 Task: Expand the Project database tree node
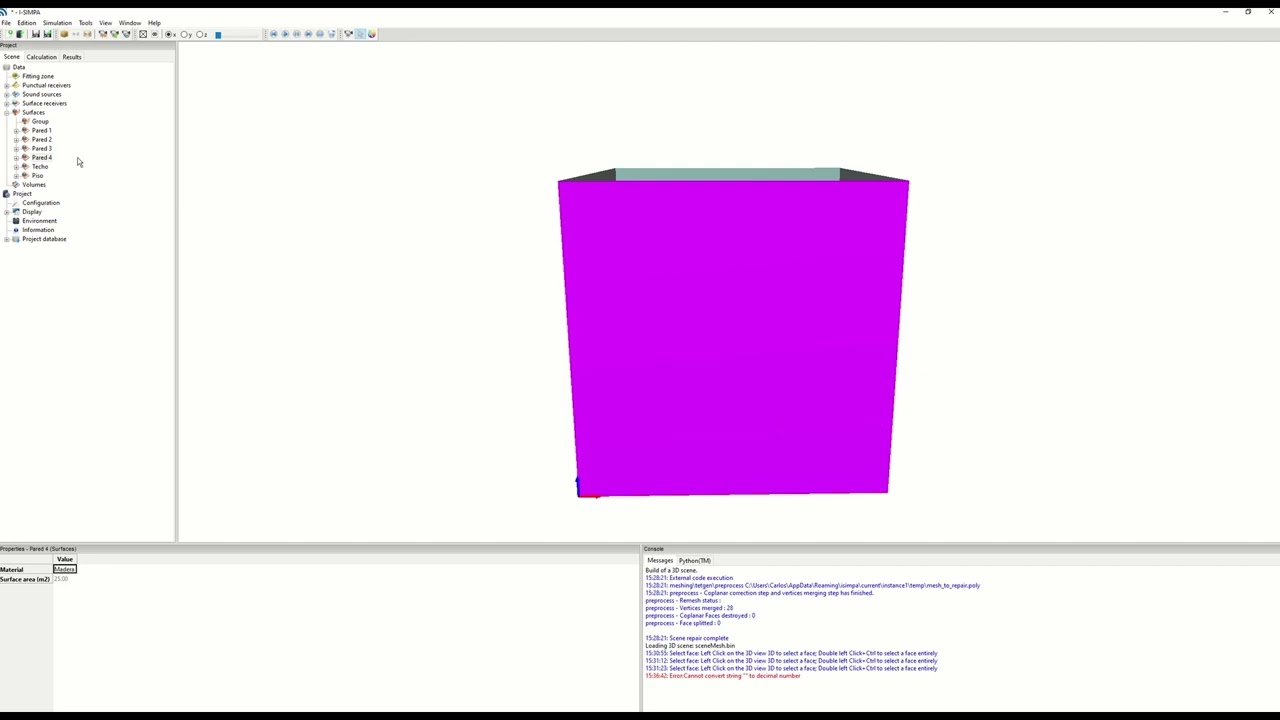(7, 239)
